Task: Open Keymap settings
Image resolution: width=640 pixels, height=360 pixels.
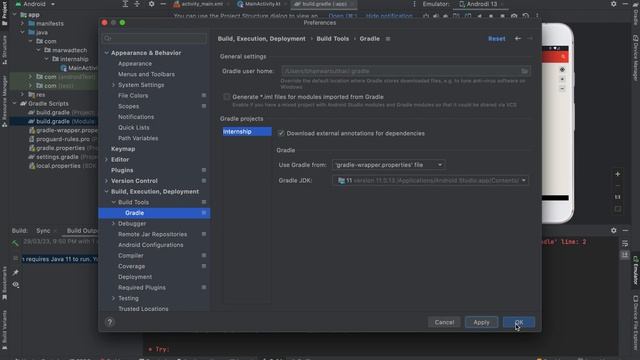Action: click(x=123, y=149)
